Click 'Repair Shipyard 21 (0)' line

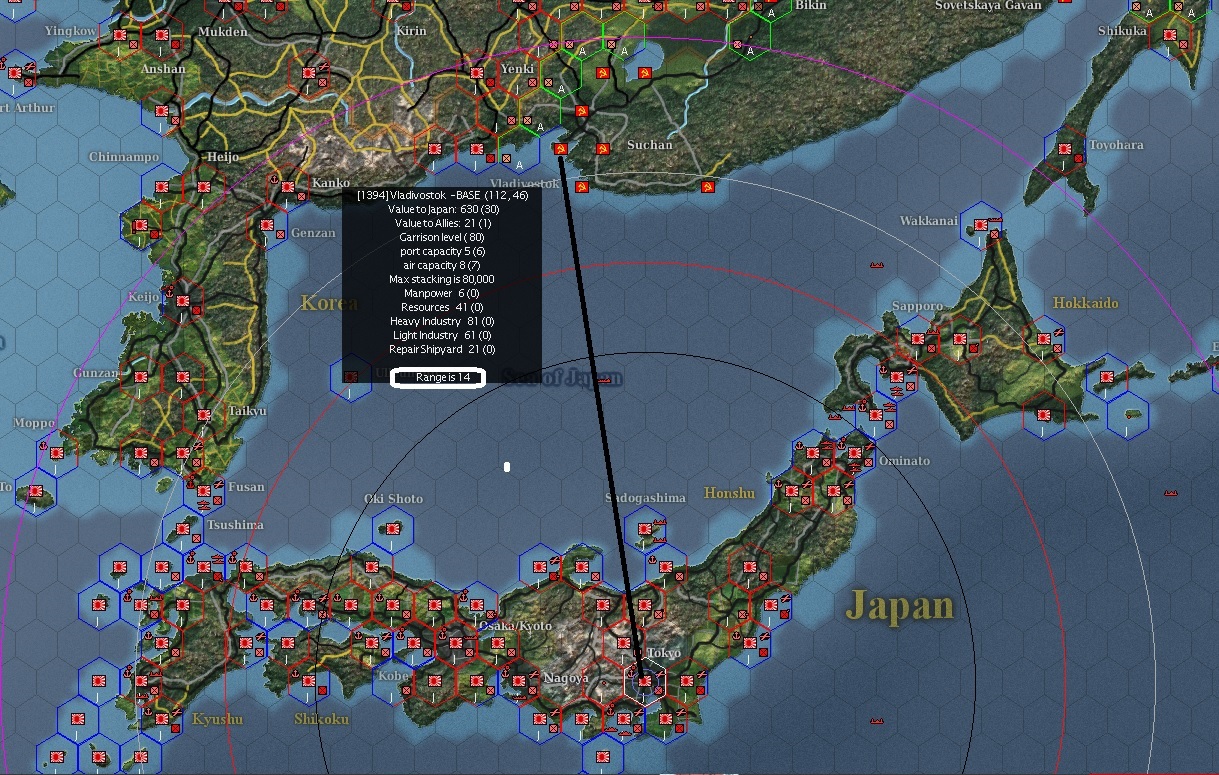click(x=441, y=349)
